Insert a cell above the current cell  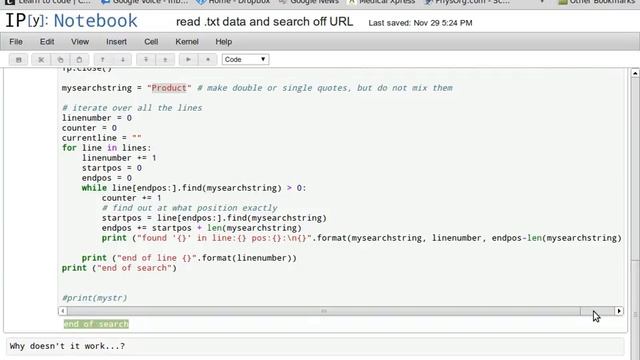(146, 60)
